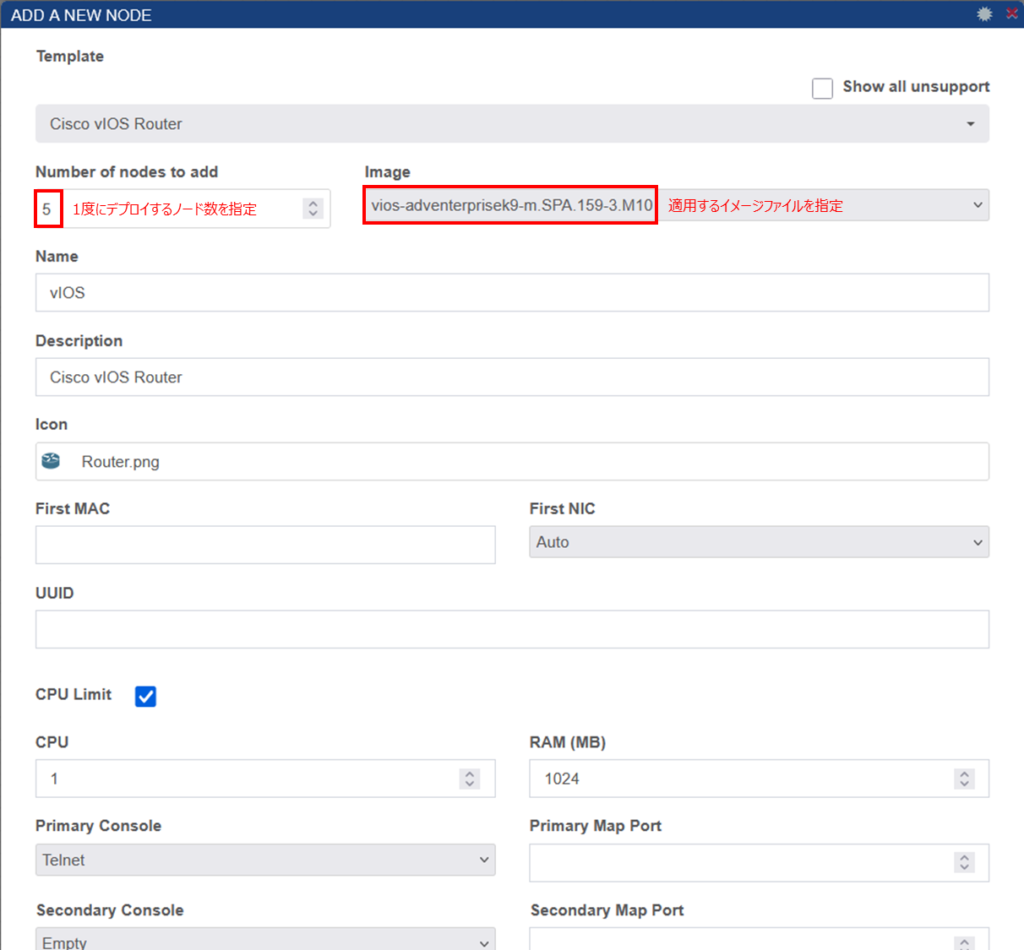Open the Template dropdown Cisco vIOS Router
The height and width of the screenshot is (950, 1024).
click(x=512, y=124)
